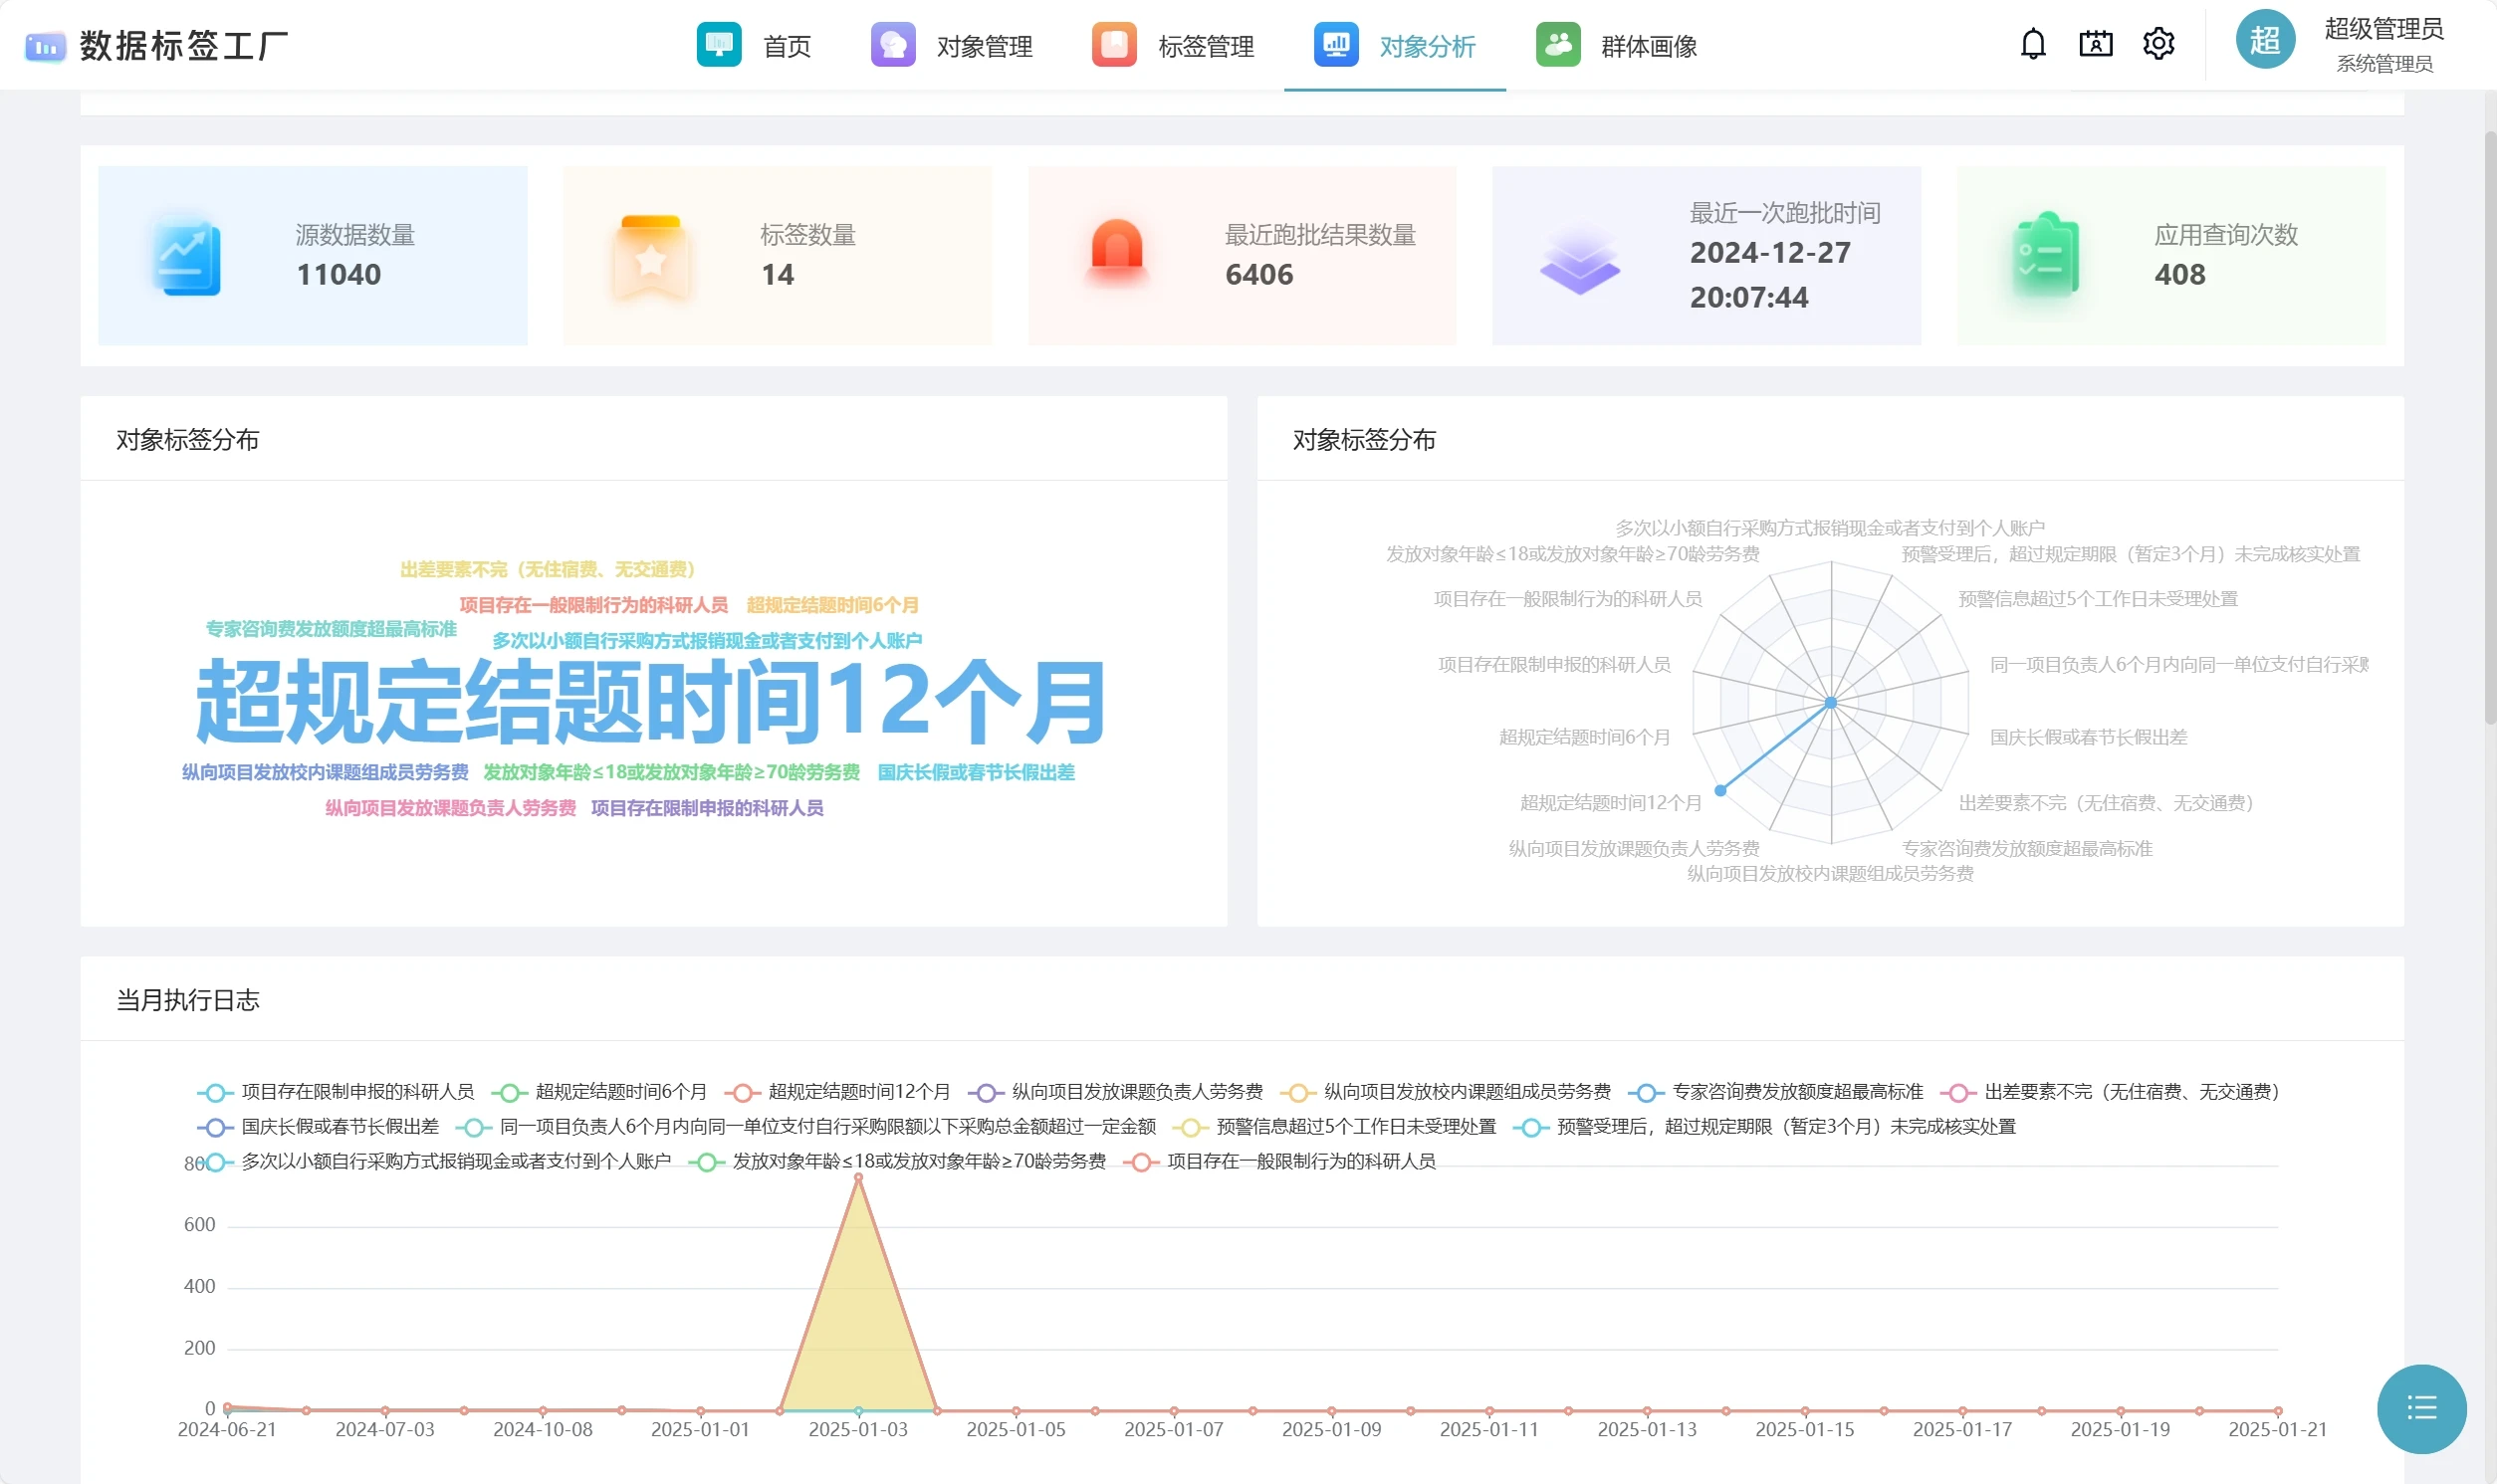Click the 超 user avatar circle
2497x1484 pixels.
pyautogui.click(x=2264, y=41)
